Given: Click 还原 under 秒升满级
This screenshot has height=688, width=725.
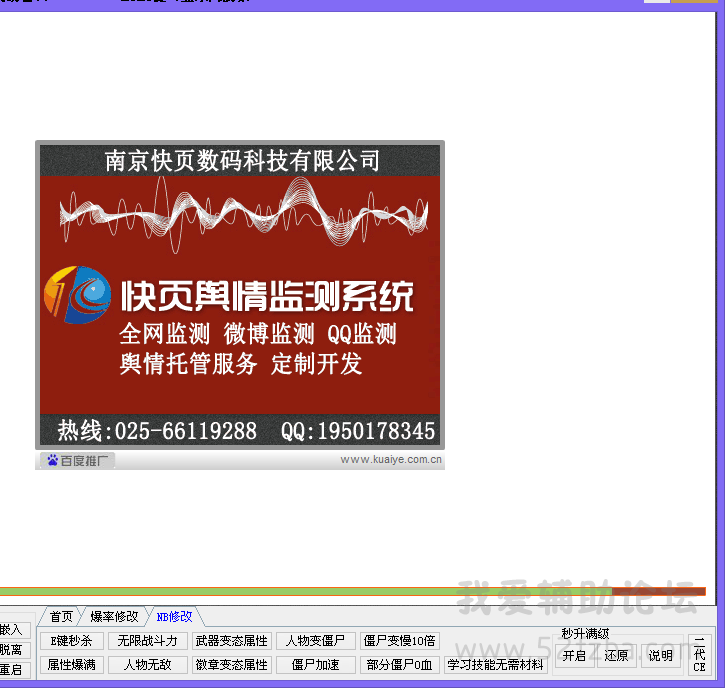Looking at the screenshot, I should 616,656.
